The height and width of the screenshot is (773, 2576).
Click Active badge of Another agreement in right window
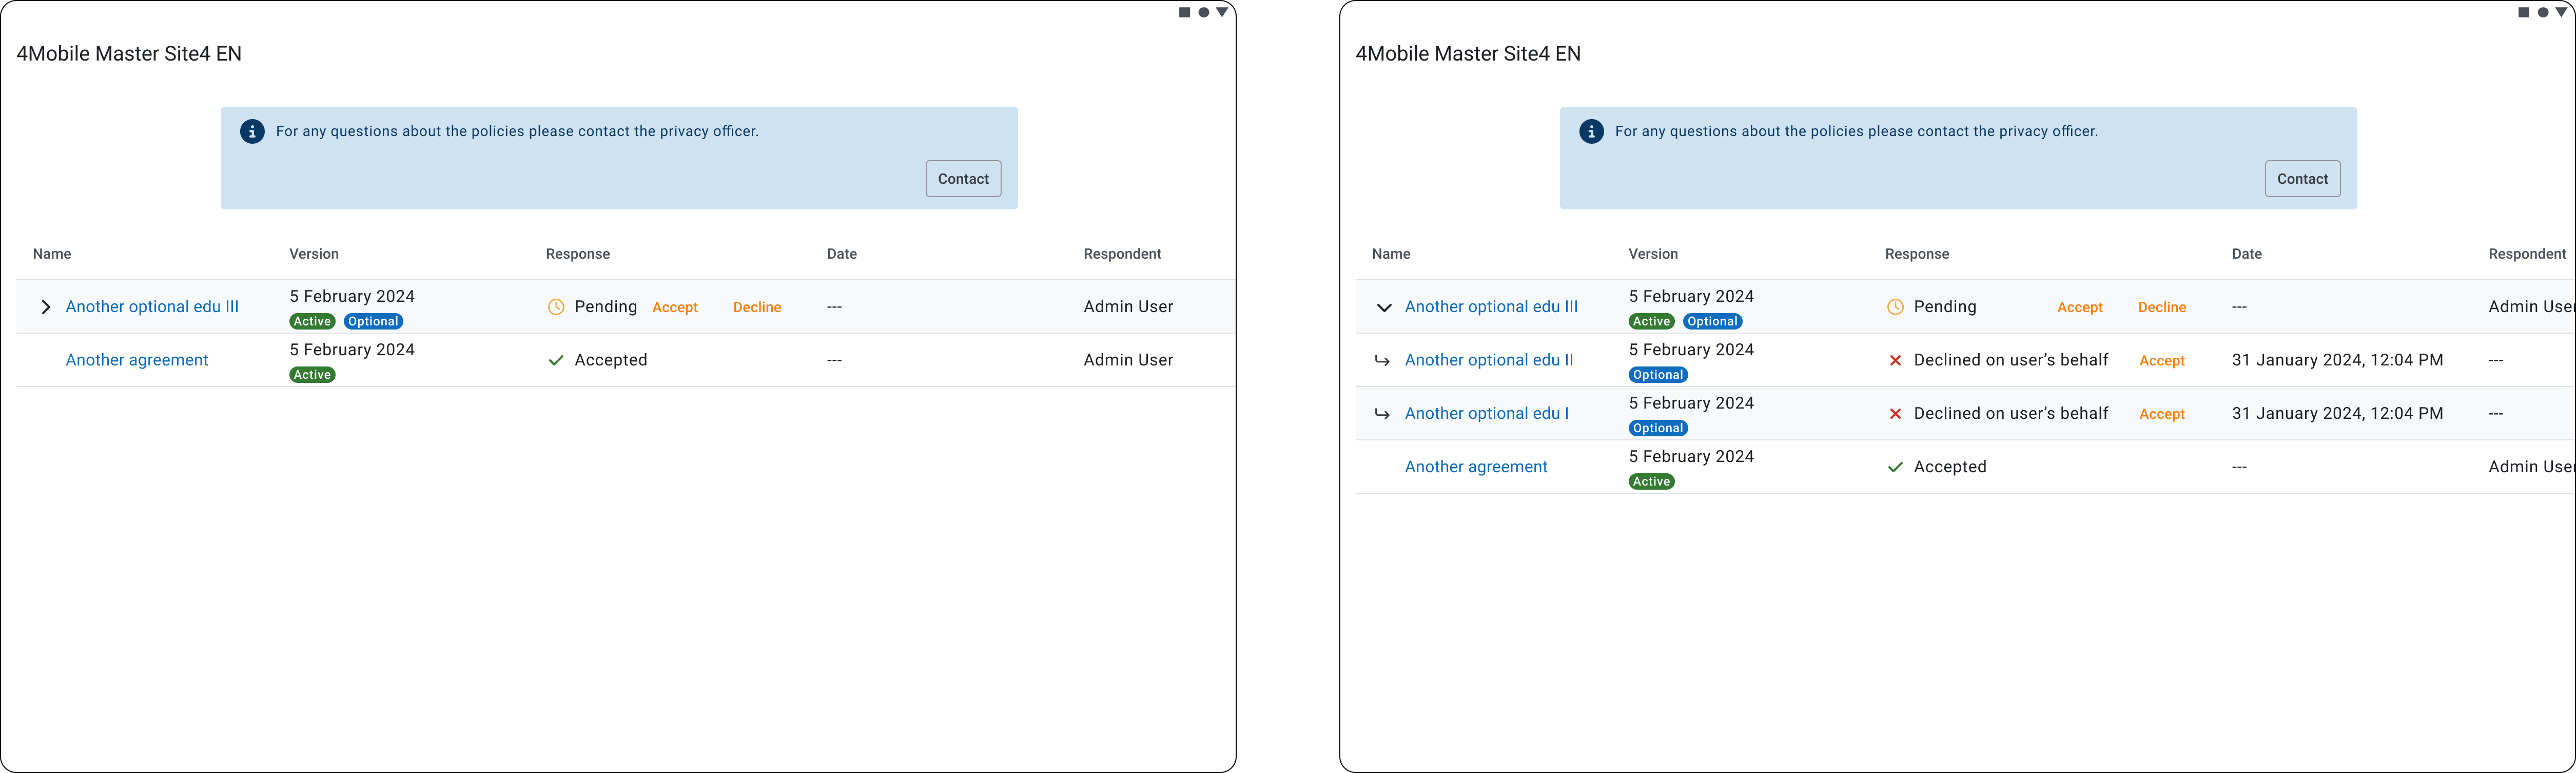[1651, 482]
